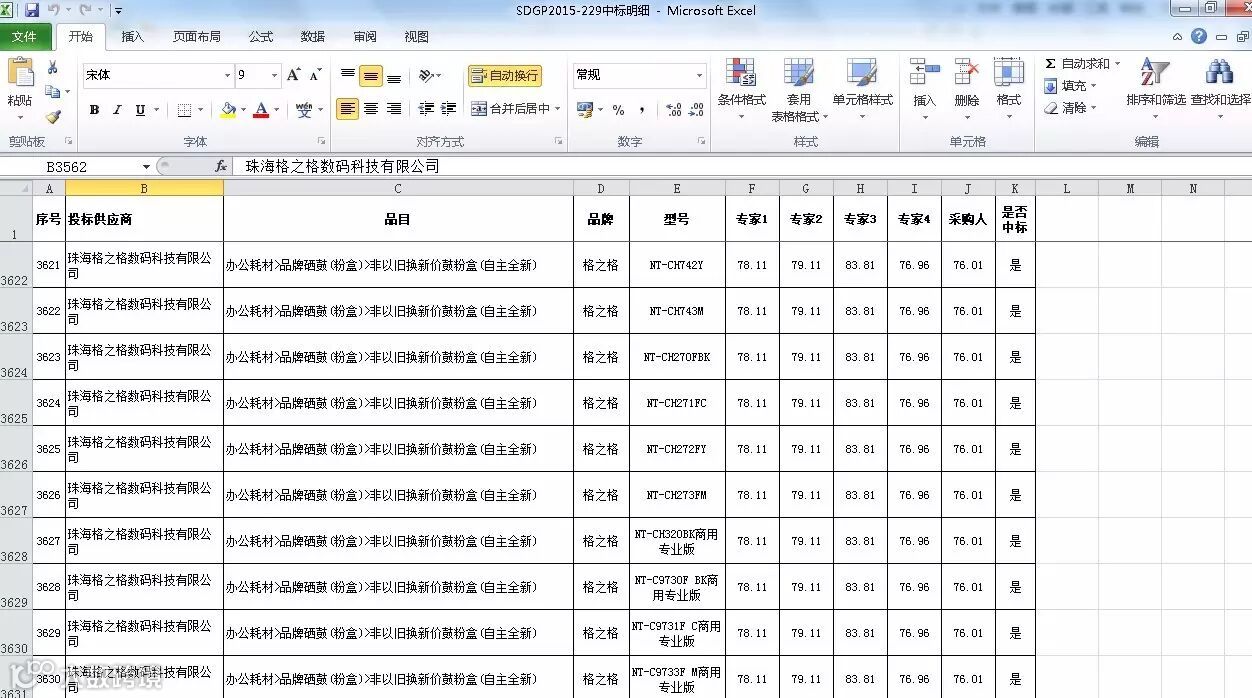This screenshot has height=698, width=1252.
Task: Apply yellow fill color bucket
Action: [x=228, y=110]
